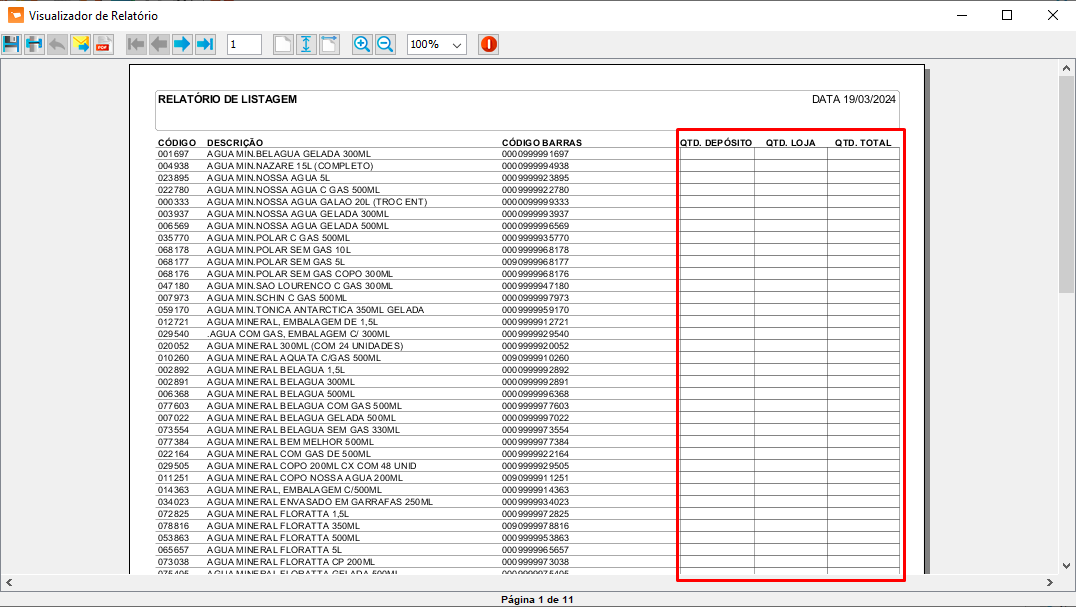
Task: Go to the first page arrow
Action: (136, 45)
